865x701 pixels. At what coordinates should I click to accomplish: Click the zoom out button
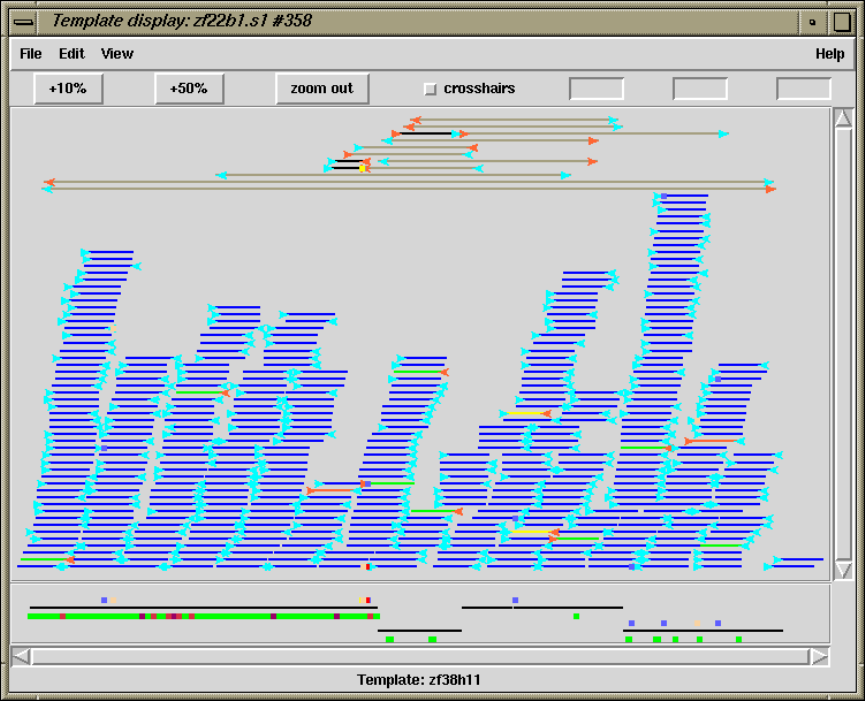pos(322,89)
